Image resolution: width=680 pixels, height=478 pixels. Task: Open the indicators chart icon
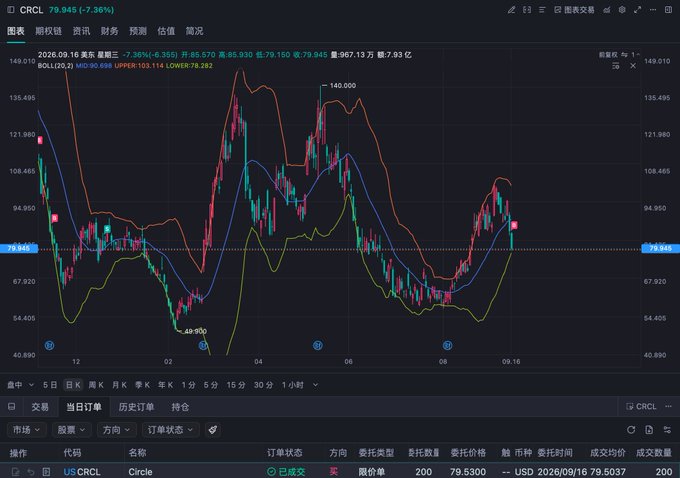pos(607,10)
